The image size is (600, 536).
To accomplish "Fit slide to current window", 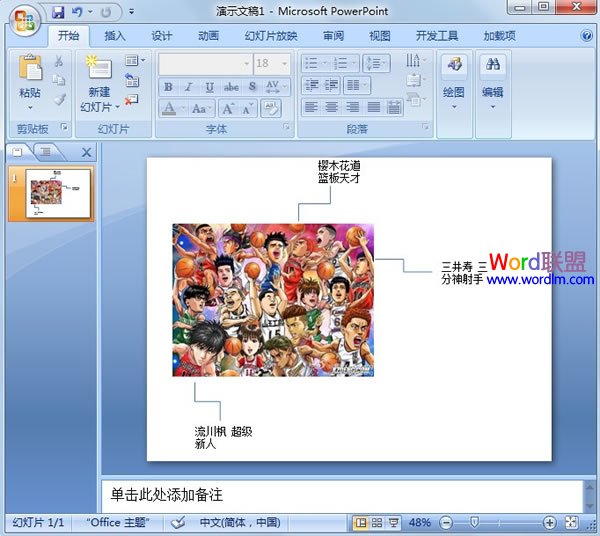I will (571, 522).
